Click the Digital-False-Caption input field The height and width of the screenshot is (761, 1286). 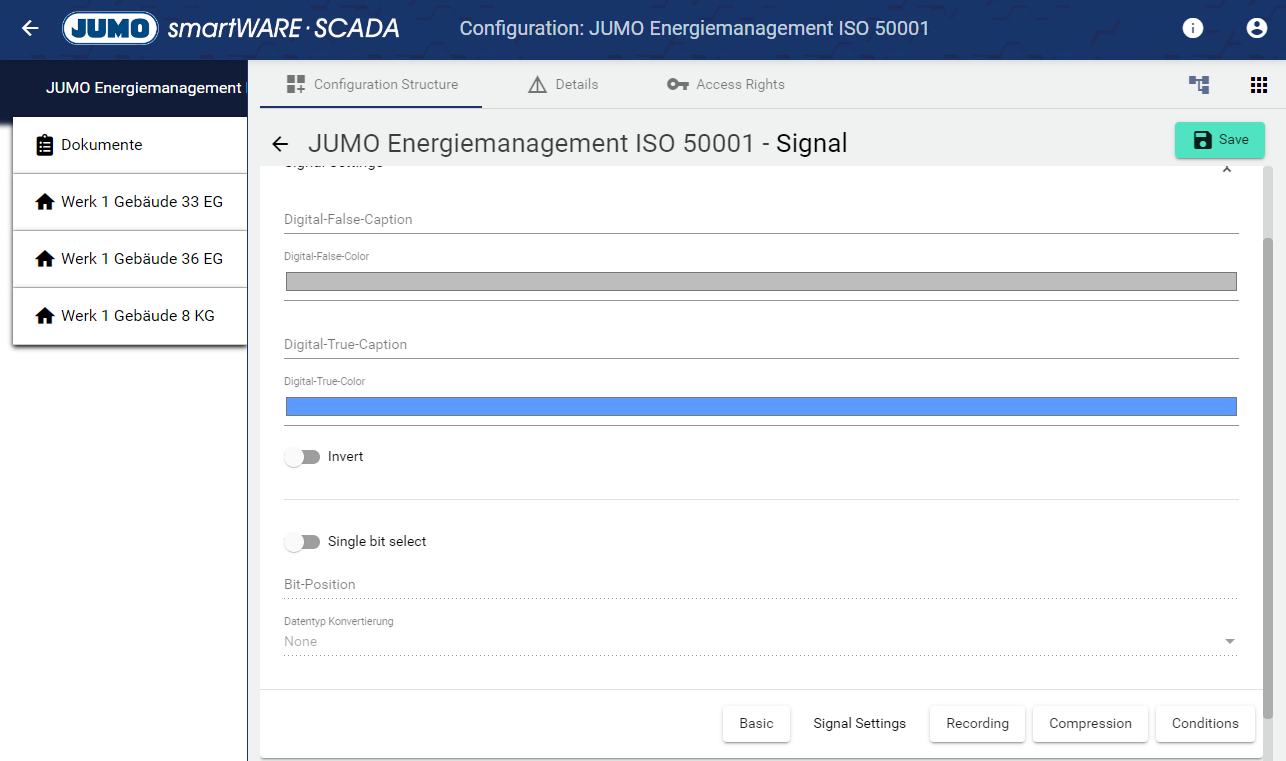761,219
